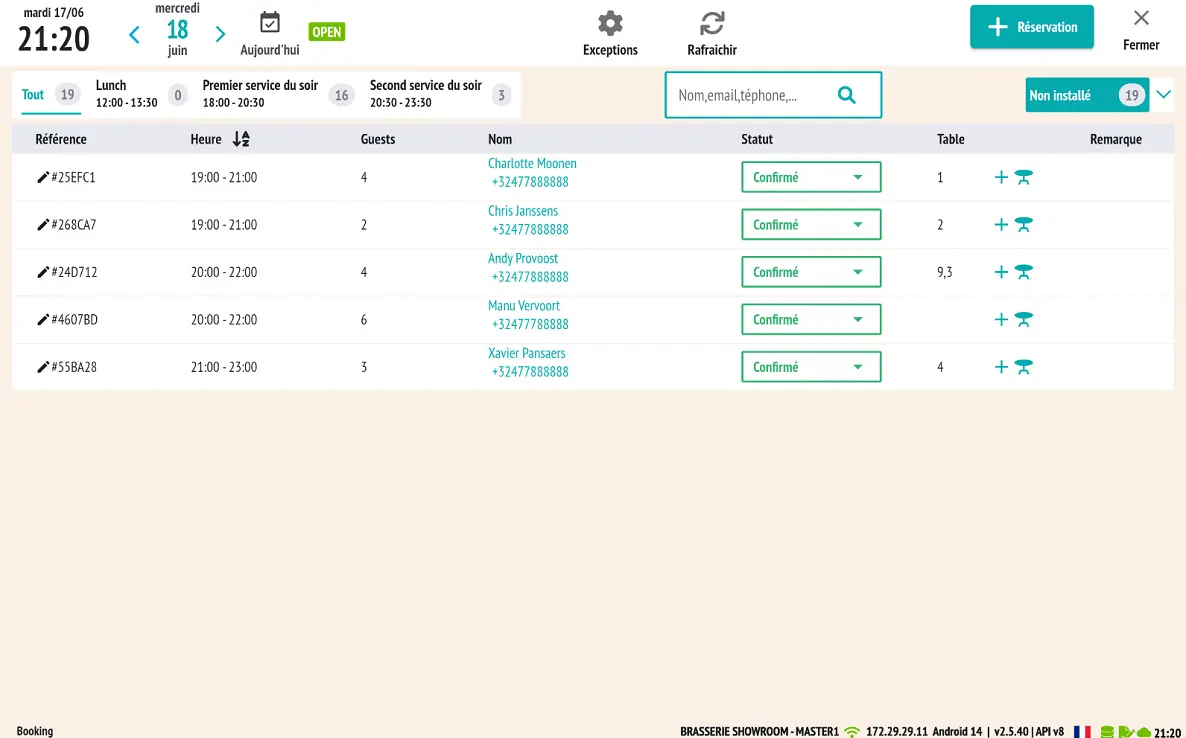Go to next day with right arrow

pyautogui.click(x=220, y=35)
